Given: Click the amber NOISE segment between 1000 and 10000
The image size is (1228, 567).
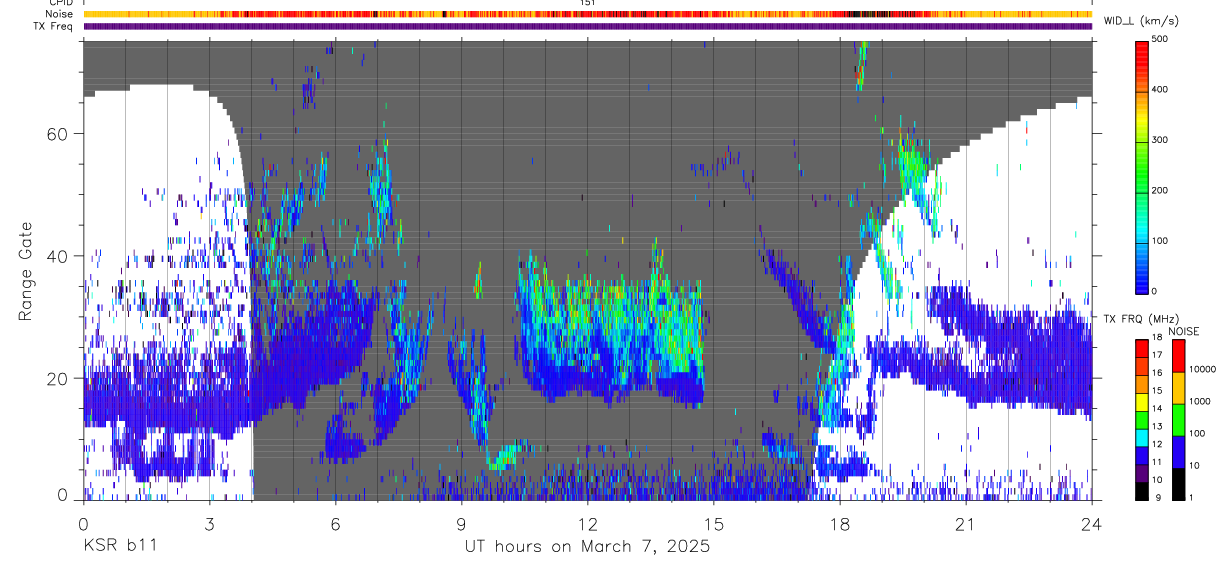Looking at the screenshot, I should pyautogui.click(x=1178, y=386).
